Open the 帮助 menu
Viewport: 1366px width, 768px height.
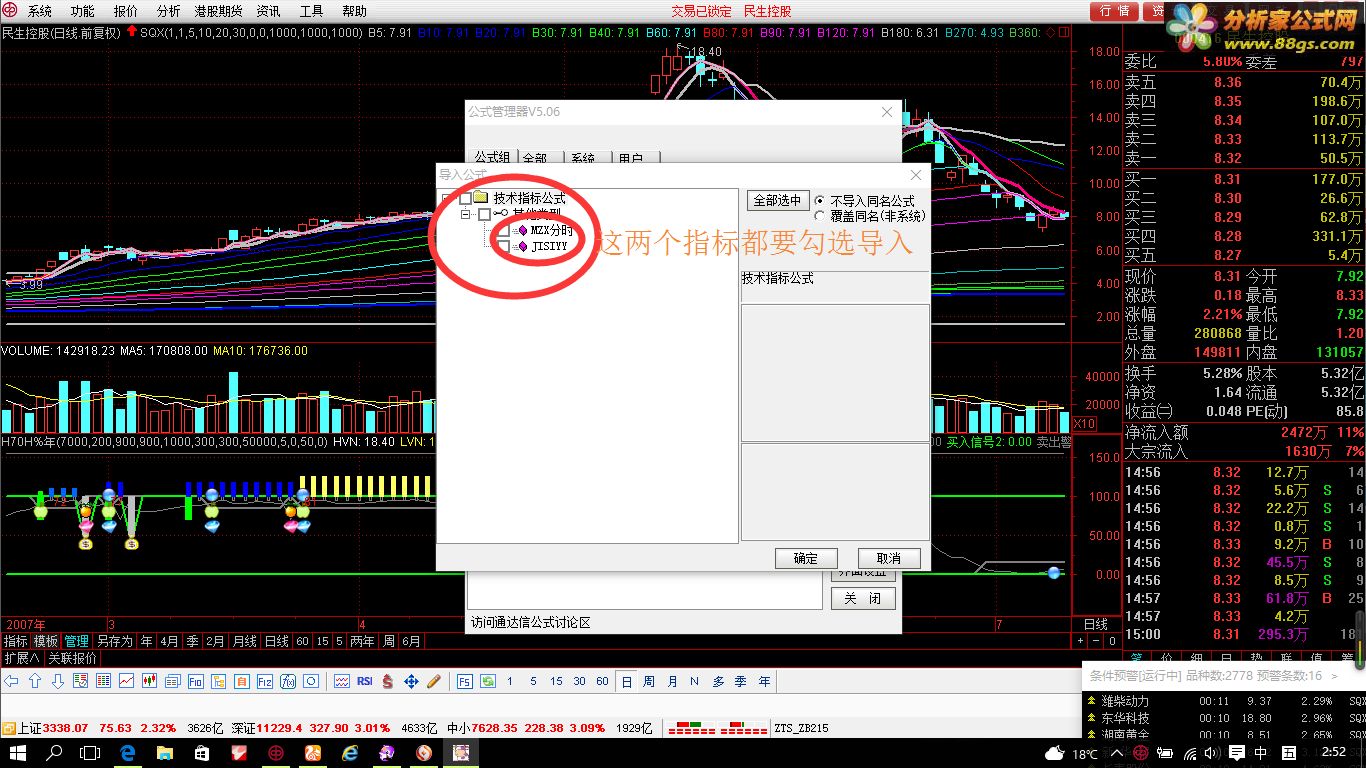[x=354, y=11]
